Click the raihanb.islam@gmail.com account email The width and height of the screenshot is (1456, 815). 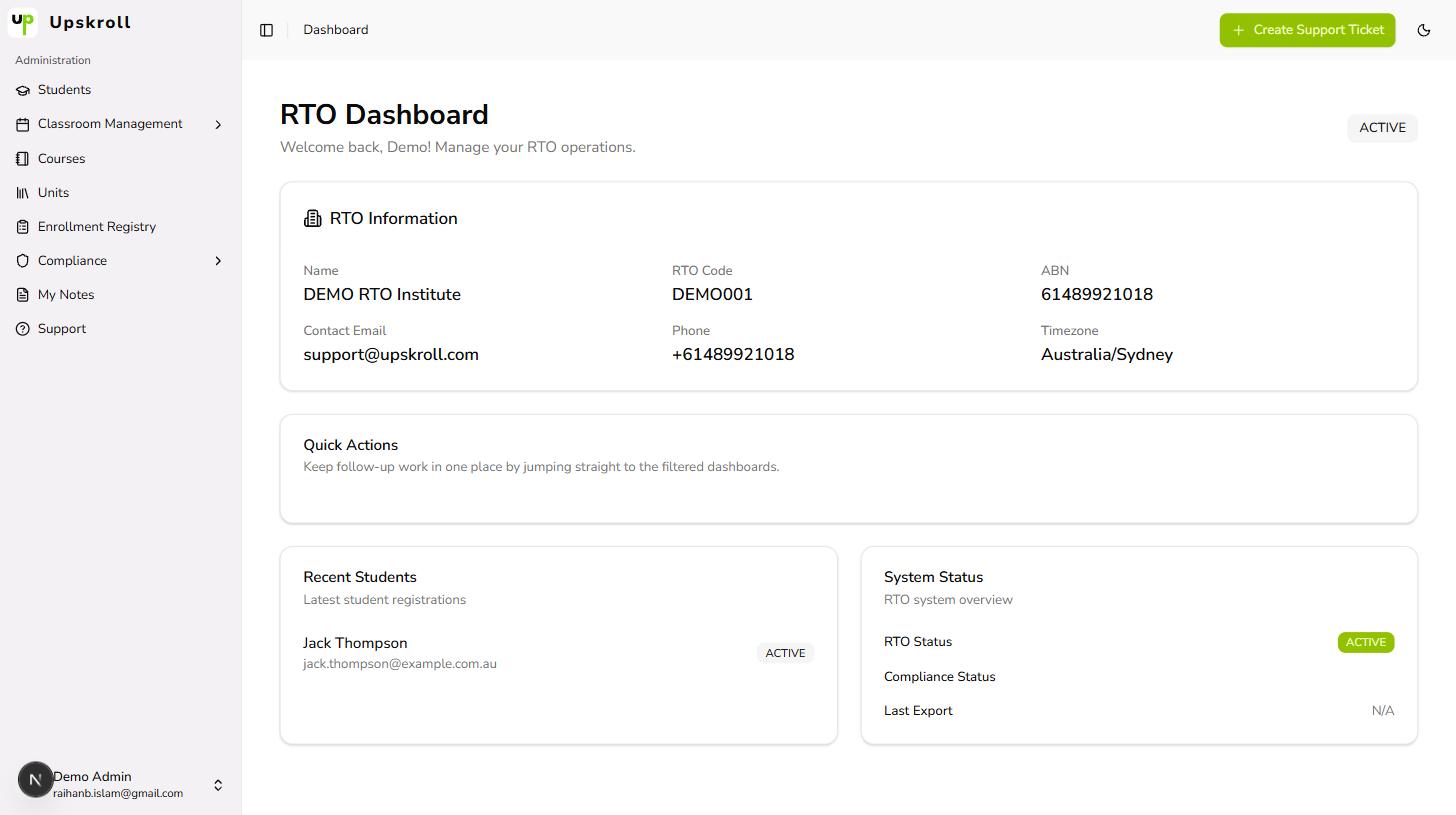[118, 793]
